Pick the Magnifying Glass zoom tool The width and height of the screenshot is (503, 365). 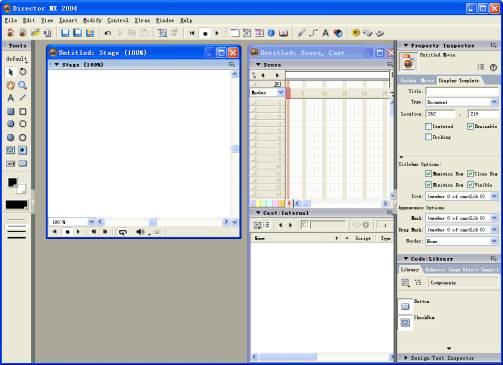[23, 85]
